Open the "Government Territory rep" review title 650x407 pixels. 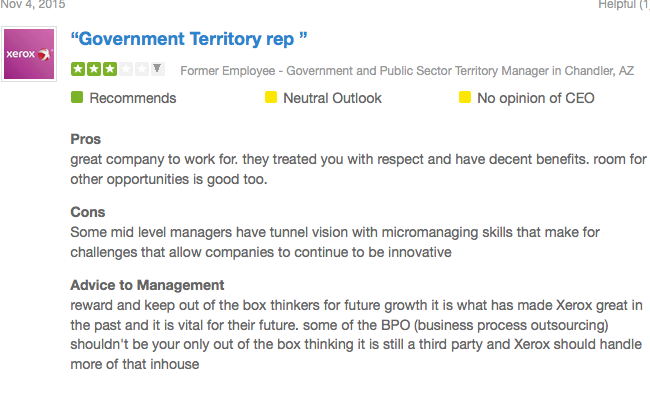(189, 39)
